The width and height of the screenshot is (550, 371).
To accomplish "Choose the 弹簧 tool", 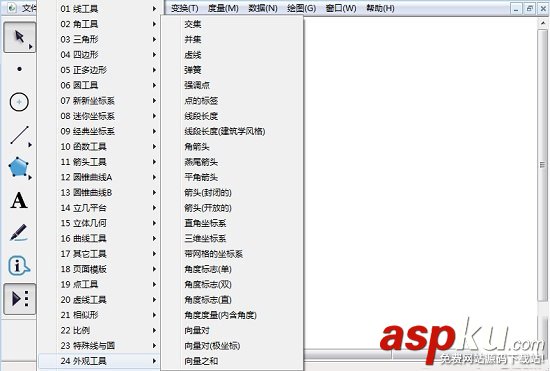I will pos(232,70).
